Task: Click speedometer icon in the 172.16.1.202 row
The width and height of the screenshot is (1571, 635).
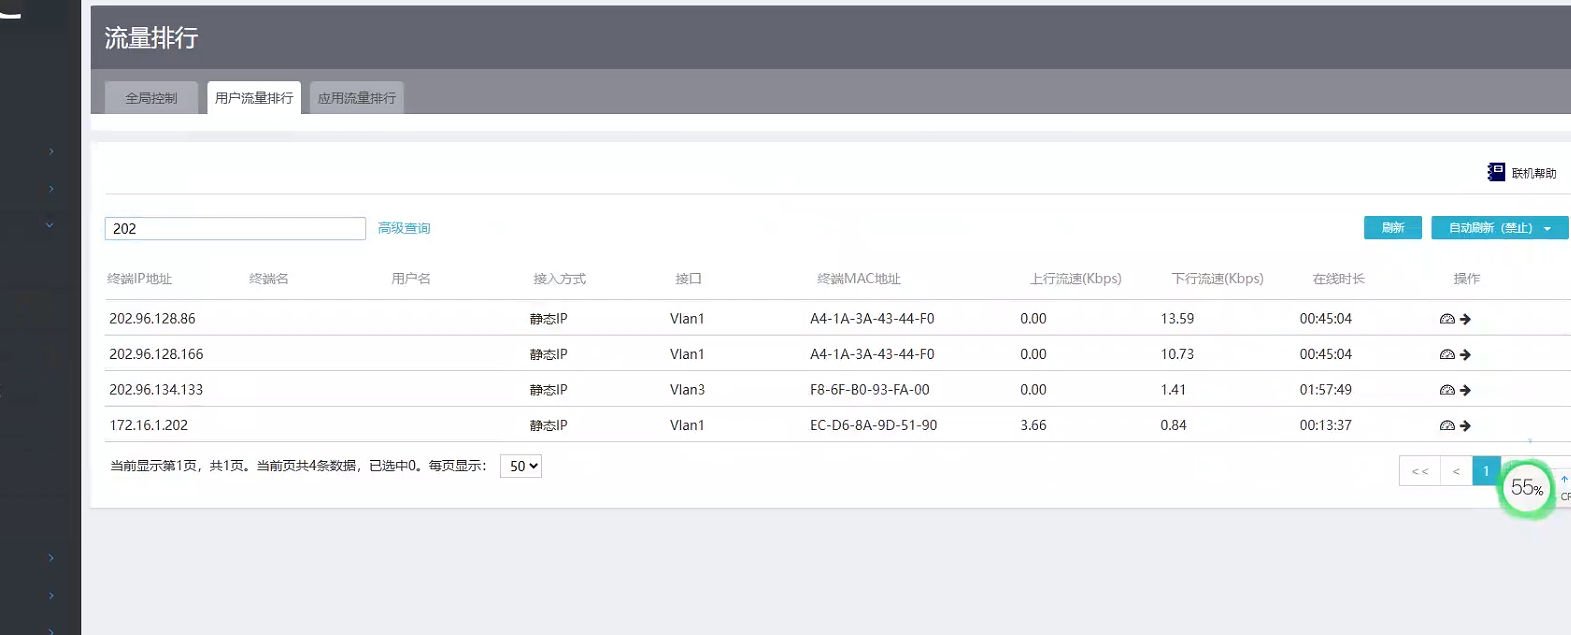Action: pos(1447,426)
